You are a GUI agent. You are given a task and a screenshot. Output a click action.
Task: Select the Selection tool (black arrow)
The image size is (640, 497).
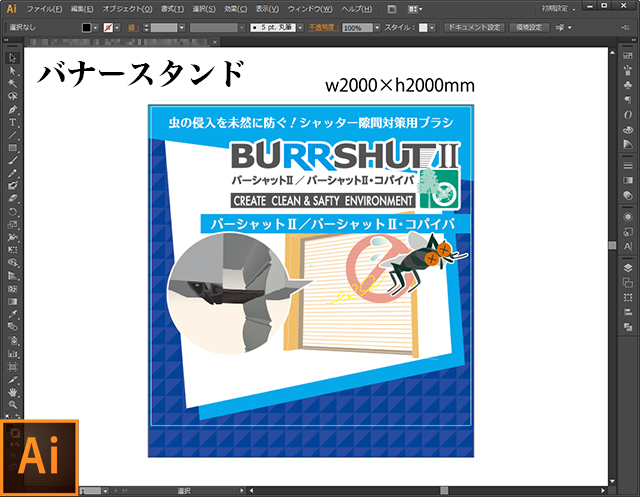coord(12,58)
